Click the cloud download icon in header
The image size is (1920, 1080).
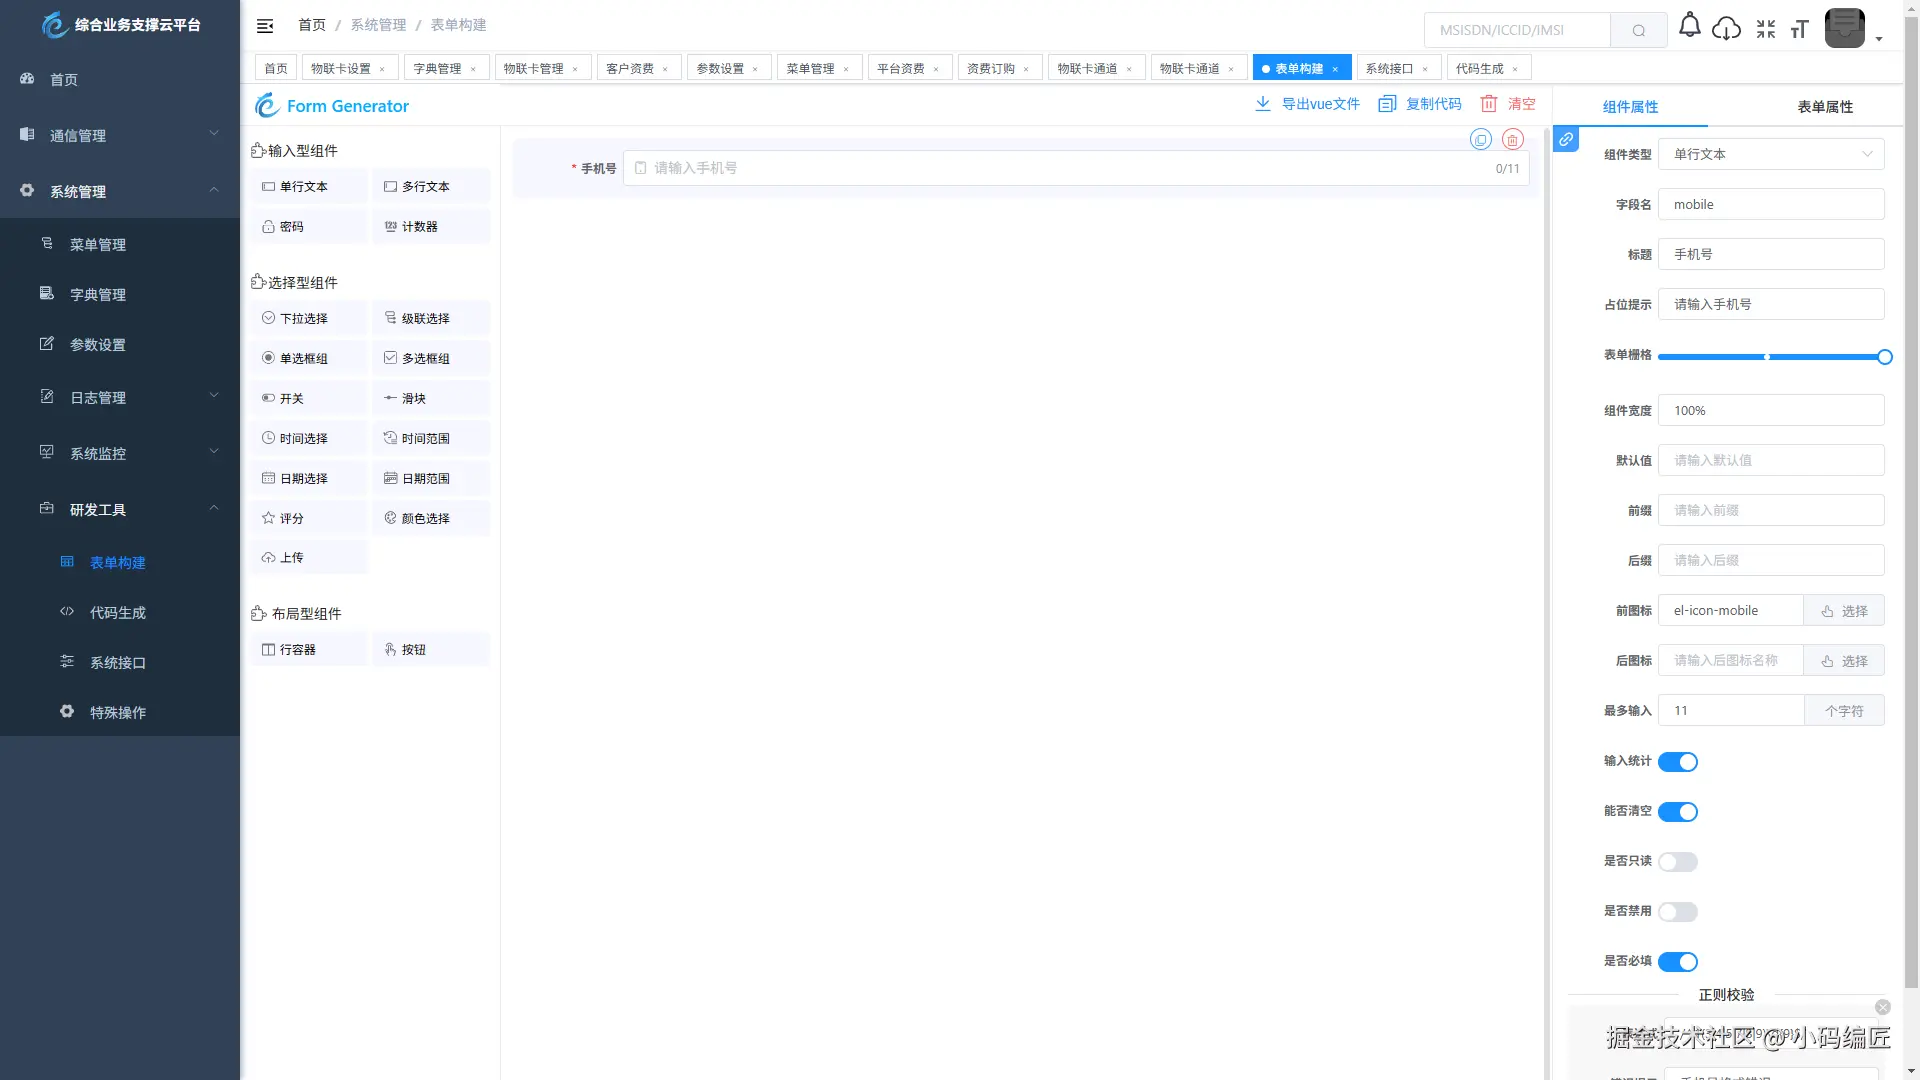tap(1726, 29)
